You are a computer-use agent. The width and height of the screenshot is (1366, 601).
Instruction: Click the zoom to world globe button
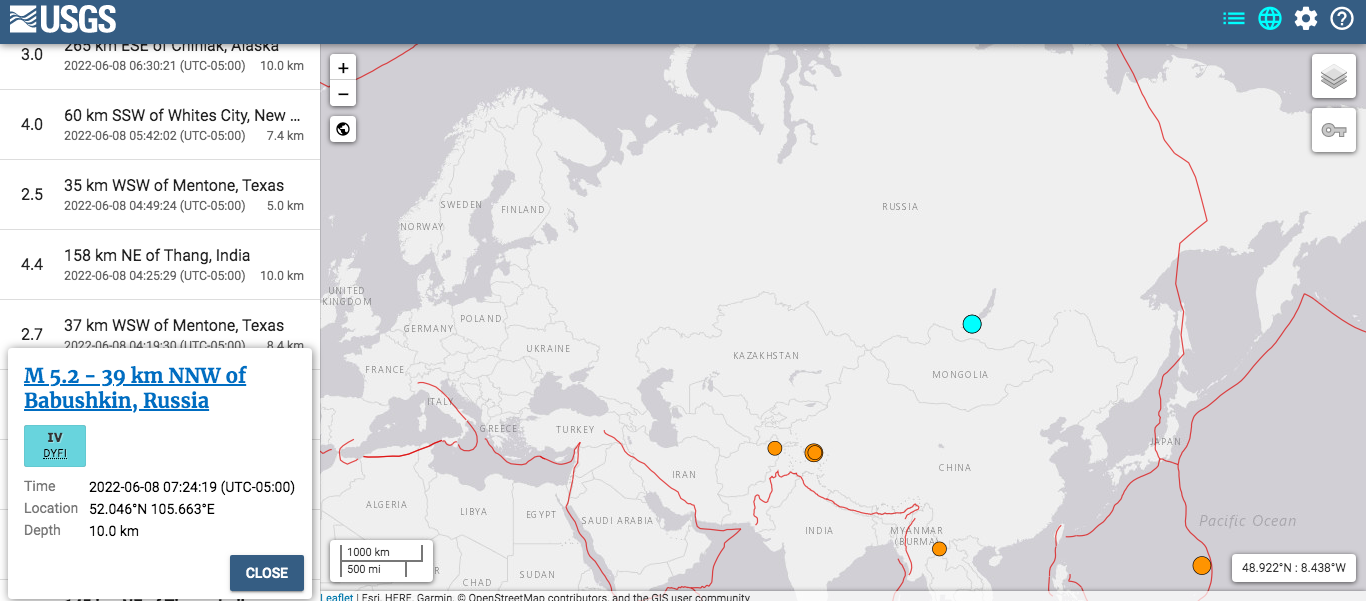(x=343, y=129)
